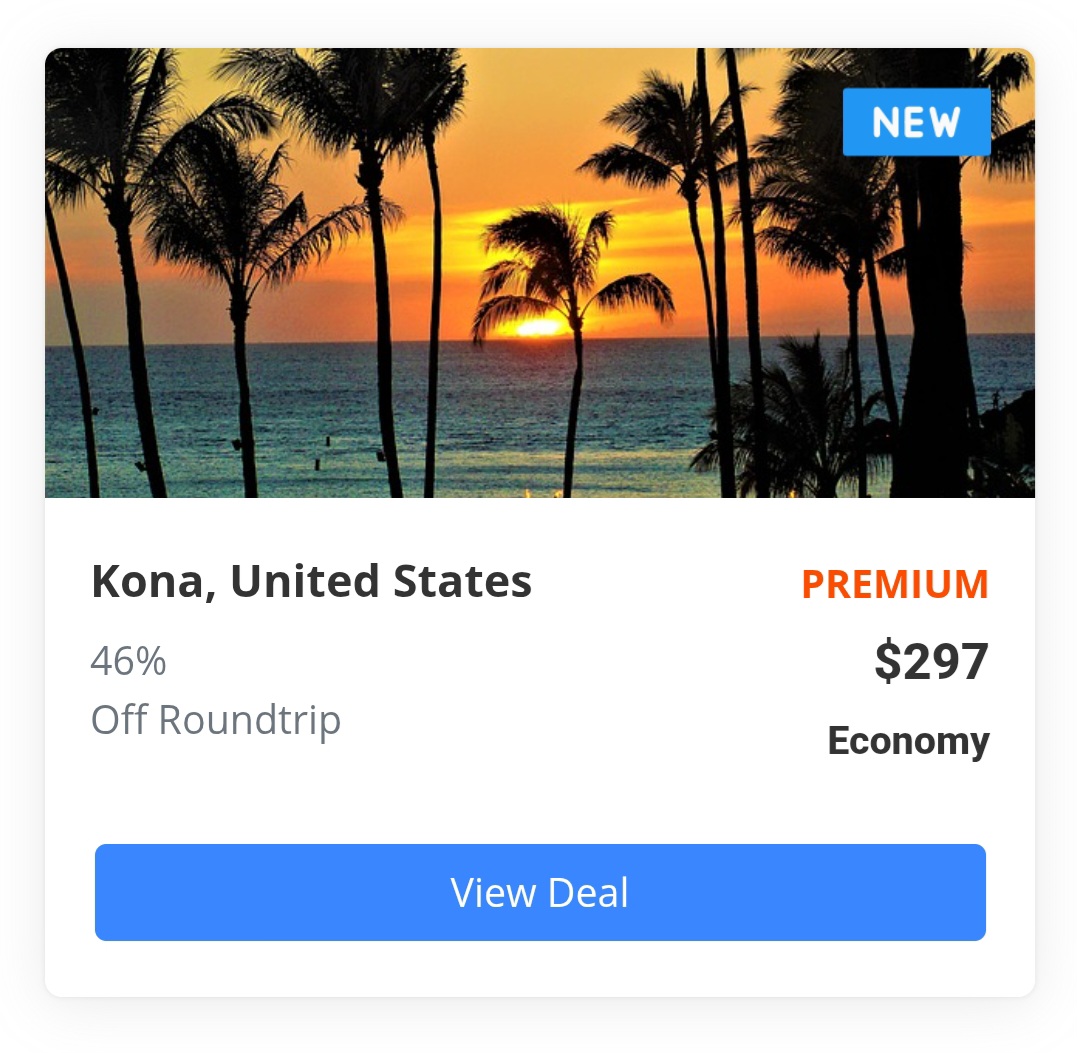Click the words United States in title
The height and width of the screenshot is (1053, 1077).
381,581
